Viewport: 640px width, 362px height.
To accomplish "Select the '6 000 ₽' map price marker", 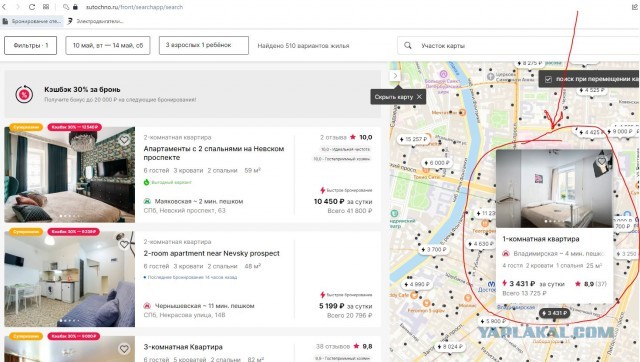I will pos(437,163).
